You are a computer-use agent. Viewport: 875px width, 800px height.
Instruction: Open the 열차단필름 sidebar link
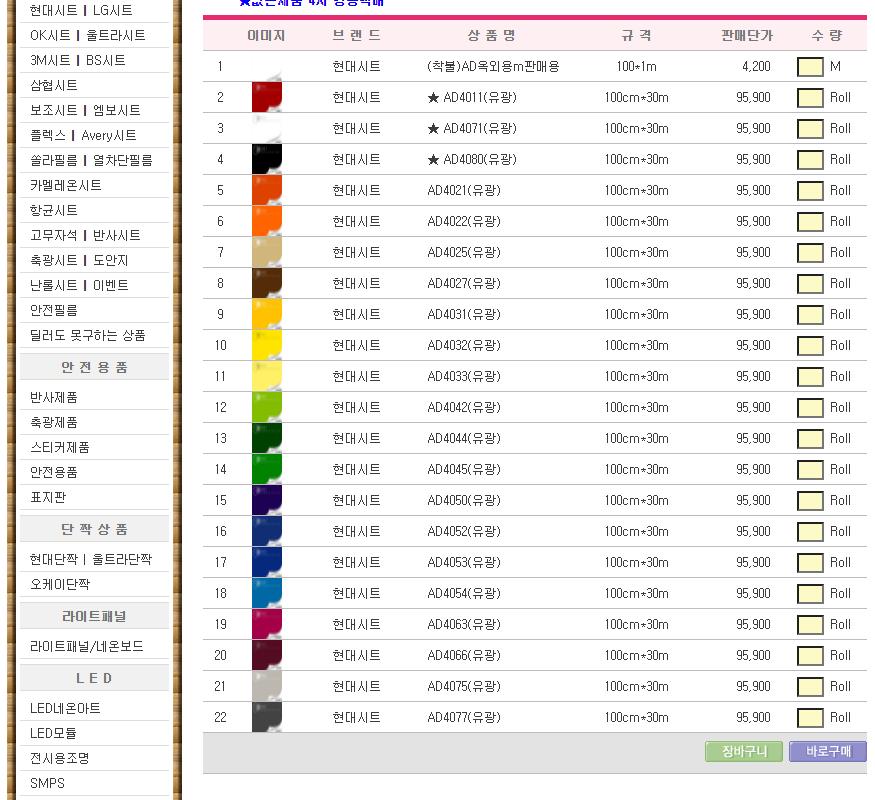[123, 160]
